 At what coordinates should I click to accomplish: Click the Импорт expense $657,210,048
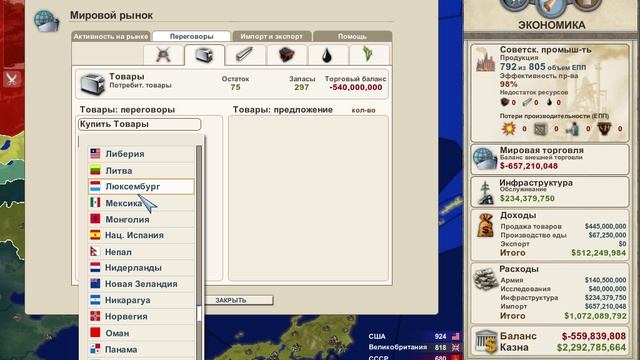(x=605, y=307)
